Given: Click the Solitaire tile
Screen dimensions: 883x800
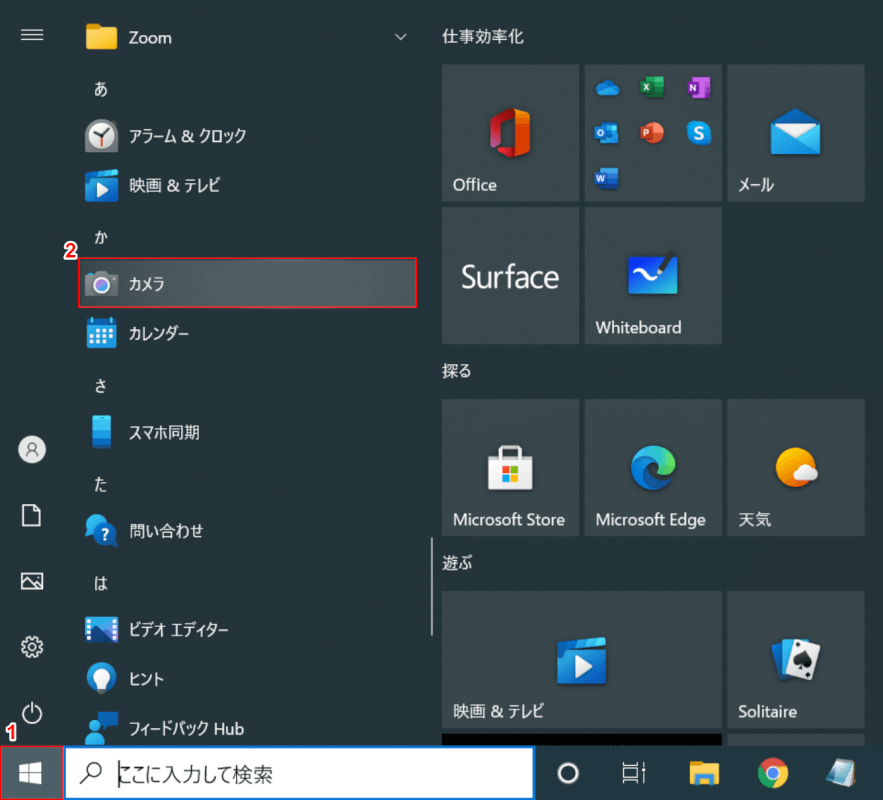Looking at the screenshot, I should pyautogui.click(x=795, y=660).
